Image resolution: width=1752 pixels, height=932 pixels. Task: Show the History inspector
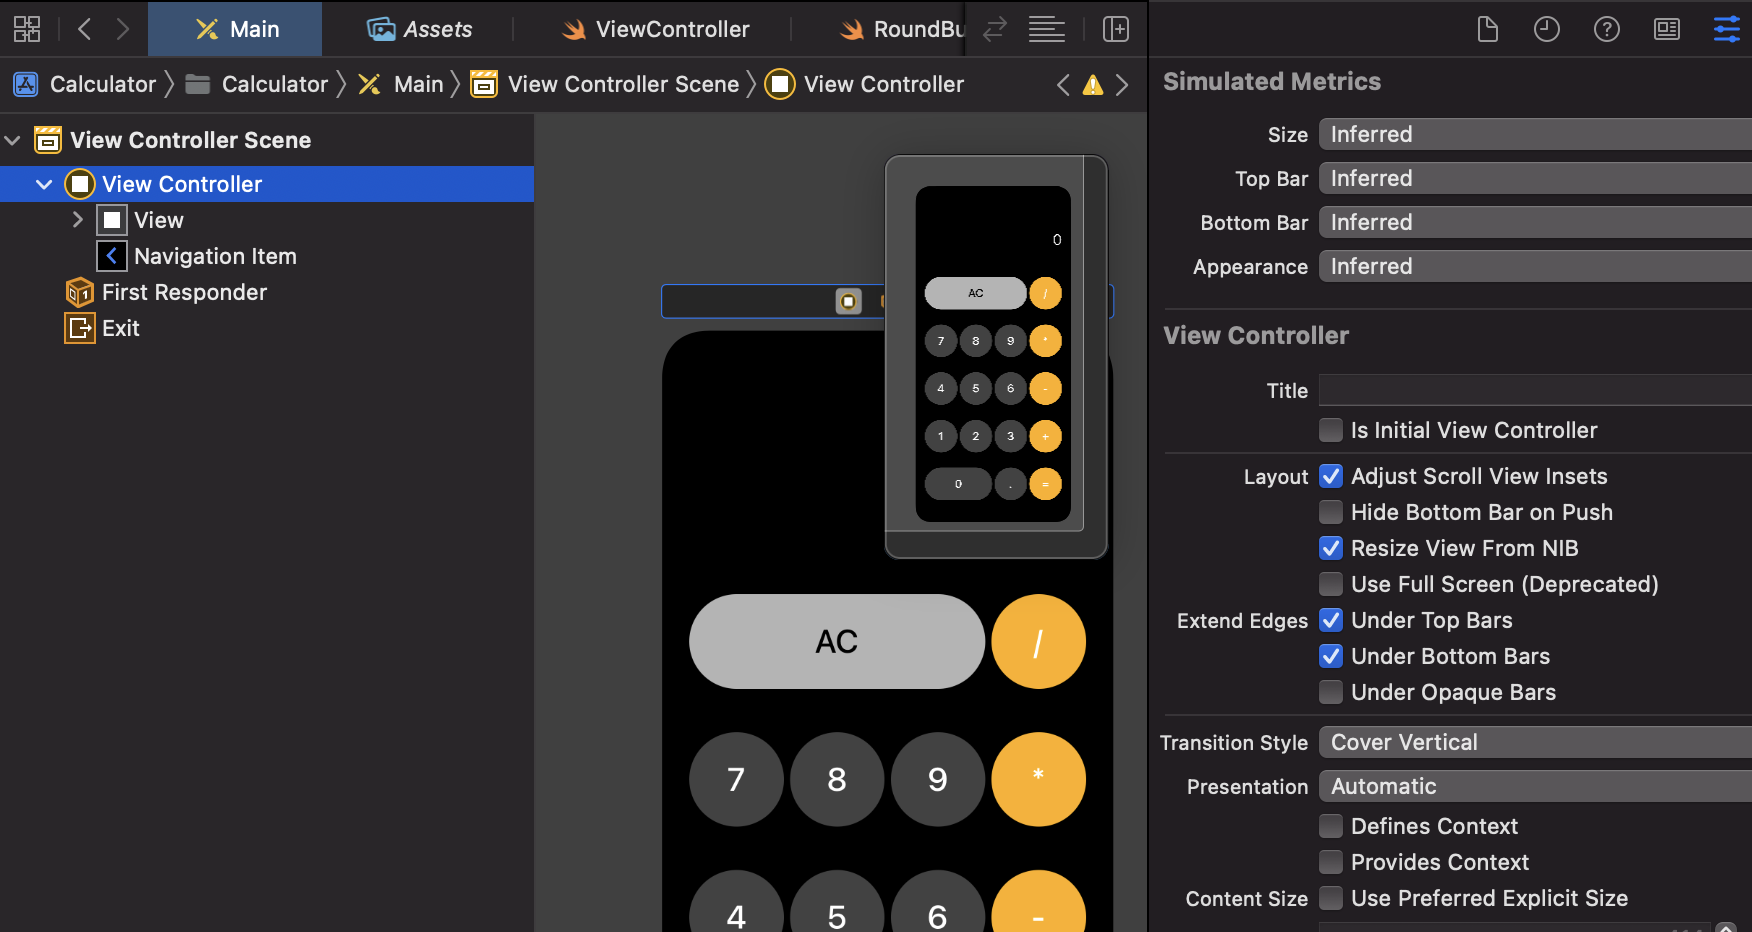(1547, 29)
